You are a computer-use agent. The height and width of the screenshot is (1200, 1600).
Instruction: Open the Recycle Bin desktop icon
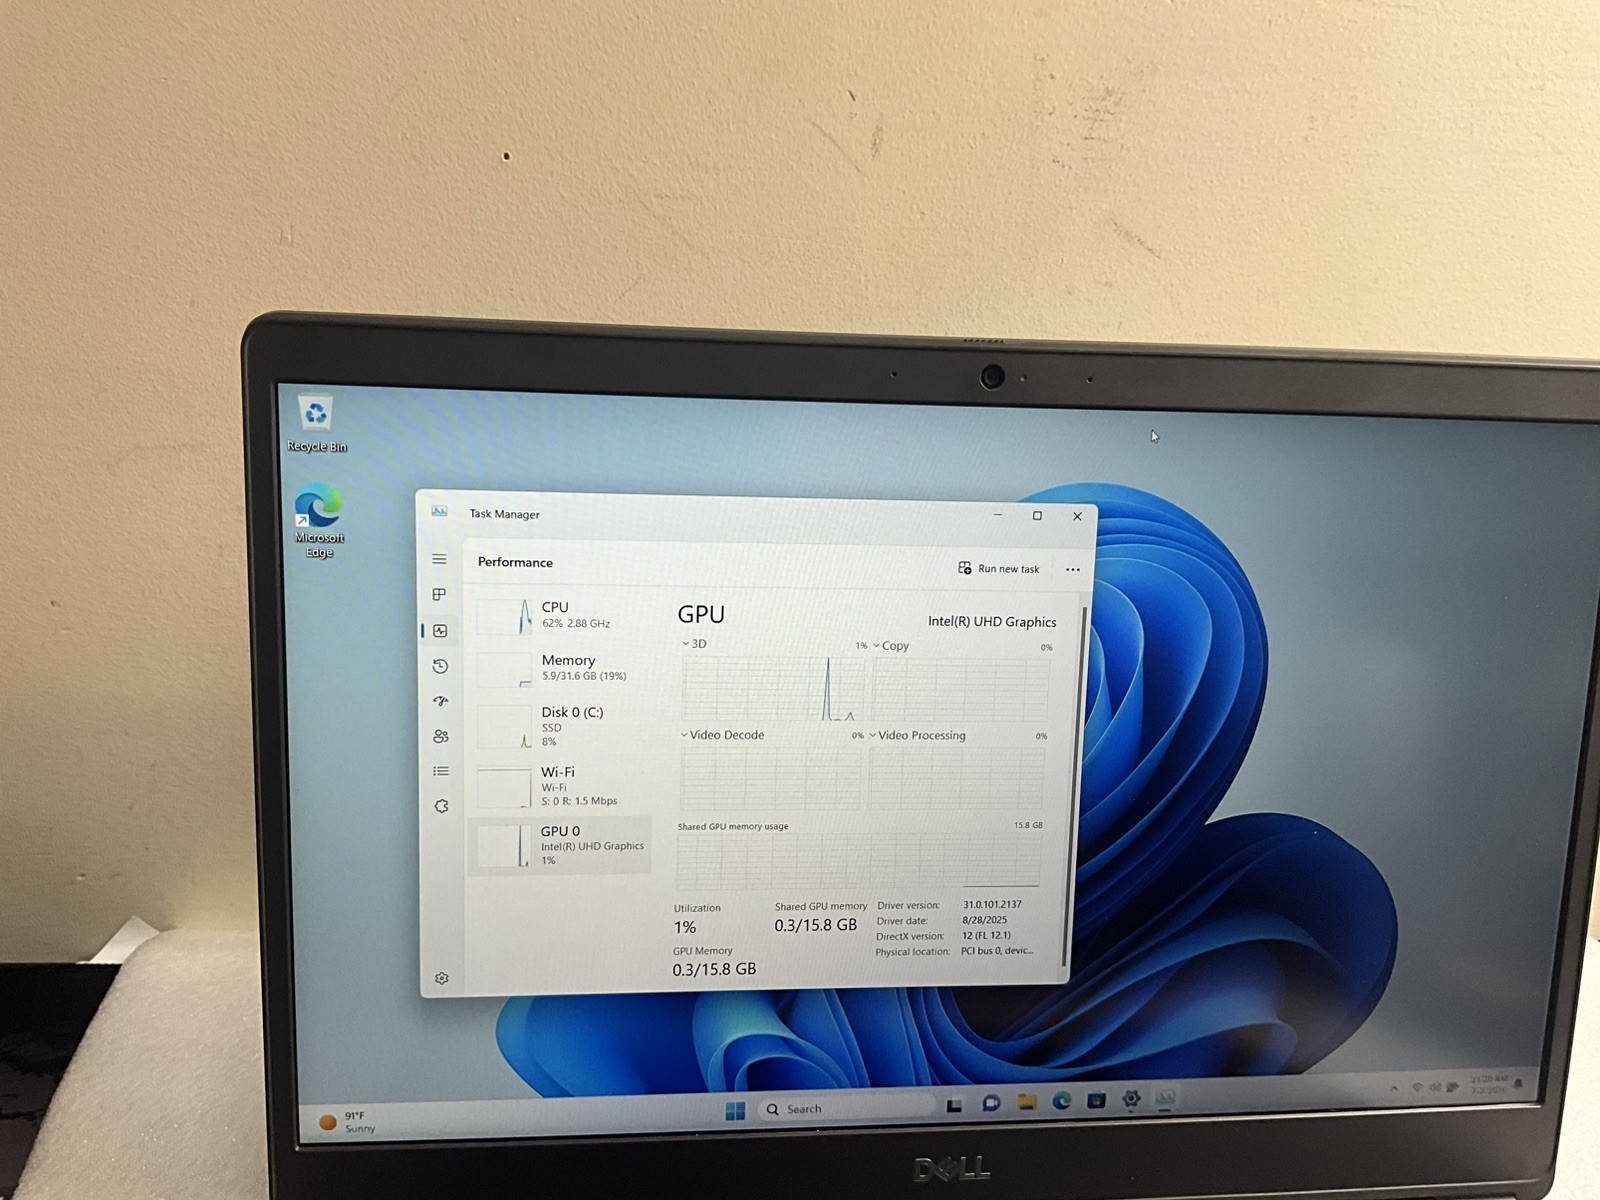pos(316,423)
